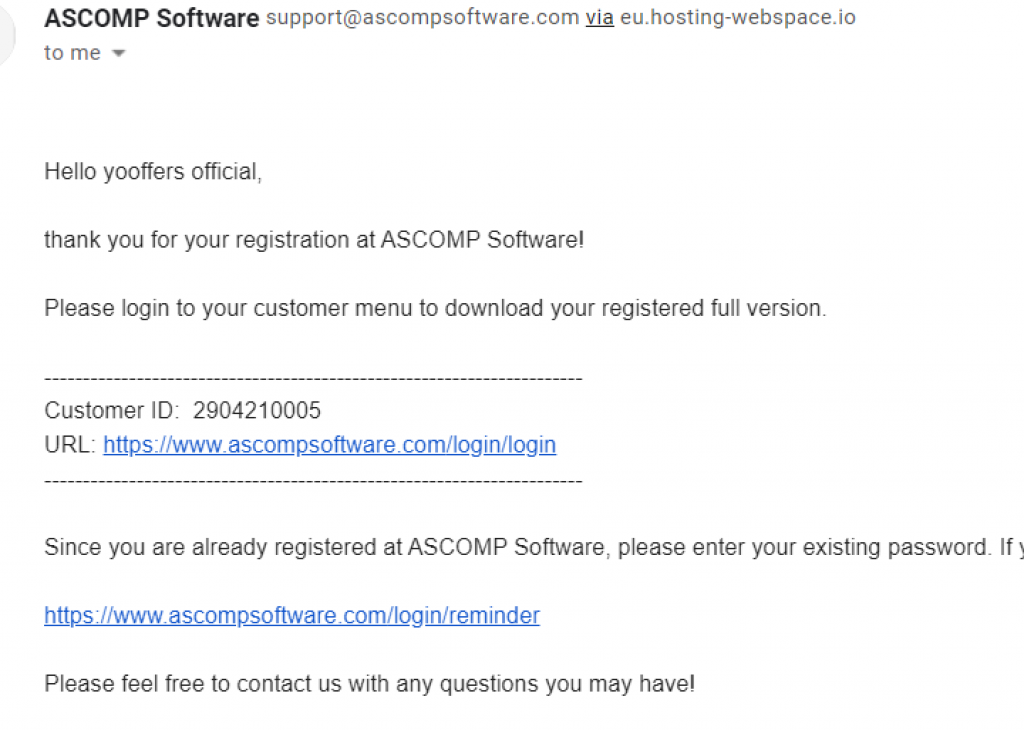1024x730 pixels.
Task: Click the 'Please feel free to contact us' line
Action: click(x=370, y=684)
